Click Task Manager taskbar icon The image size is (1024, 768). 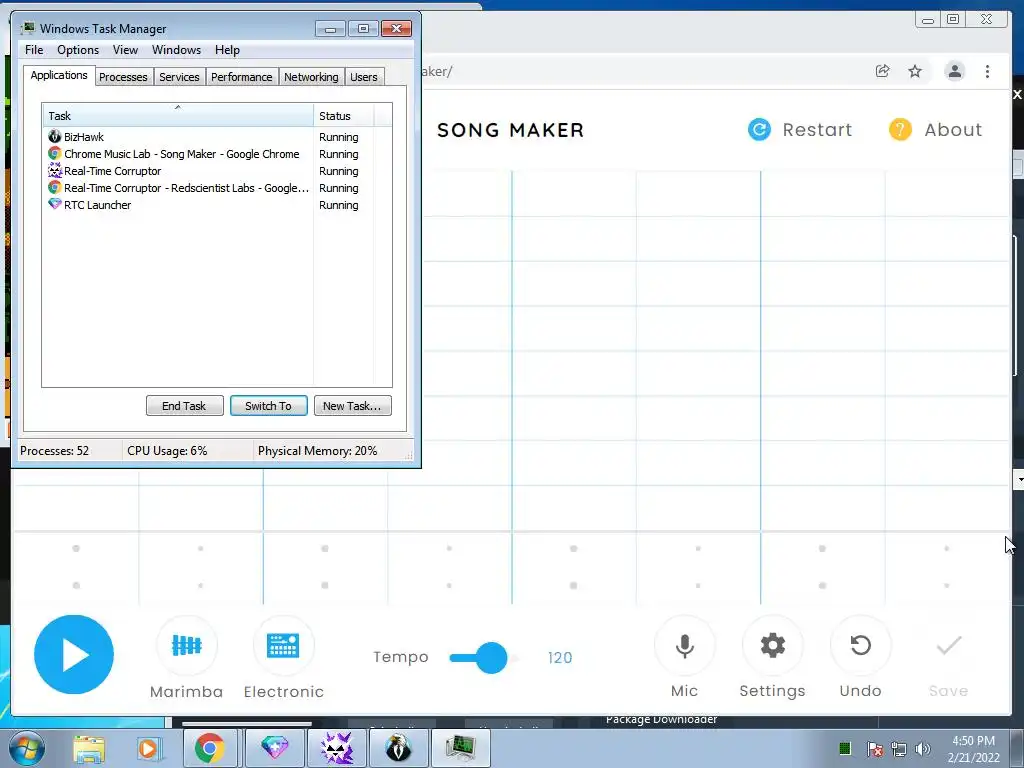click(x=460, y=748)
